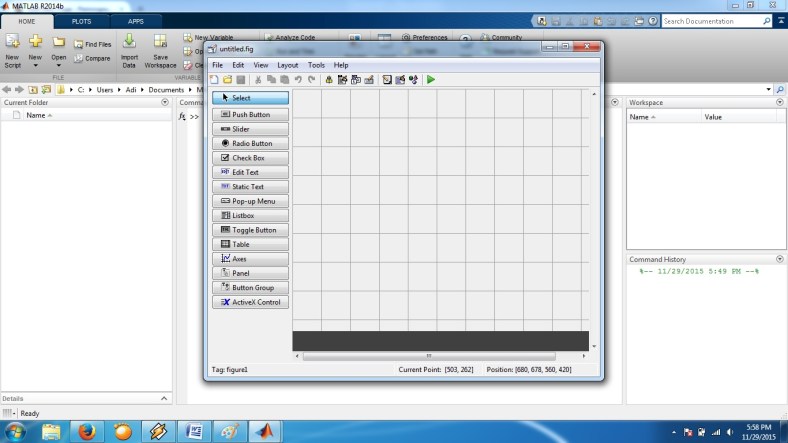The height and width of the screenshot is (443, 788).
Task: Open the Align Objects tool in GUIDE toolbar
Action: [329, 79]
